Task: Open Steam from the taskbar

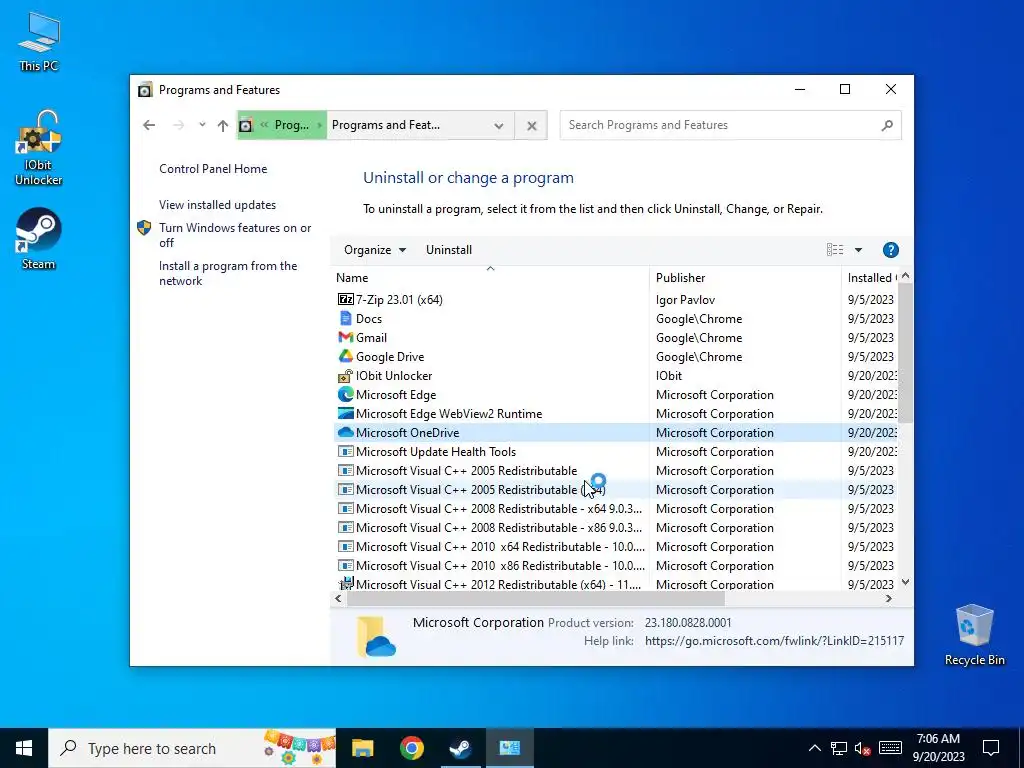Action: click(460, 748)
